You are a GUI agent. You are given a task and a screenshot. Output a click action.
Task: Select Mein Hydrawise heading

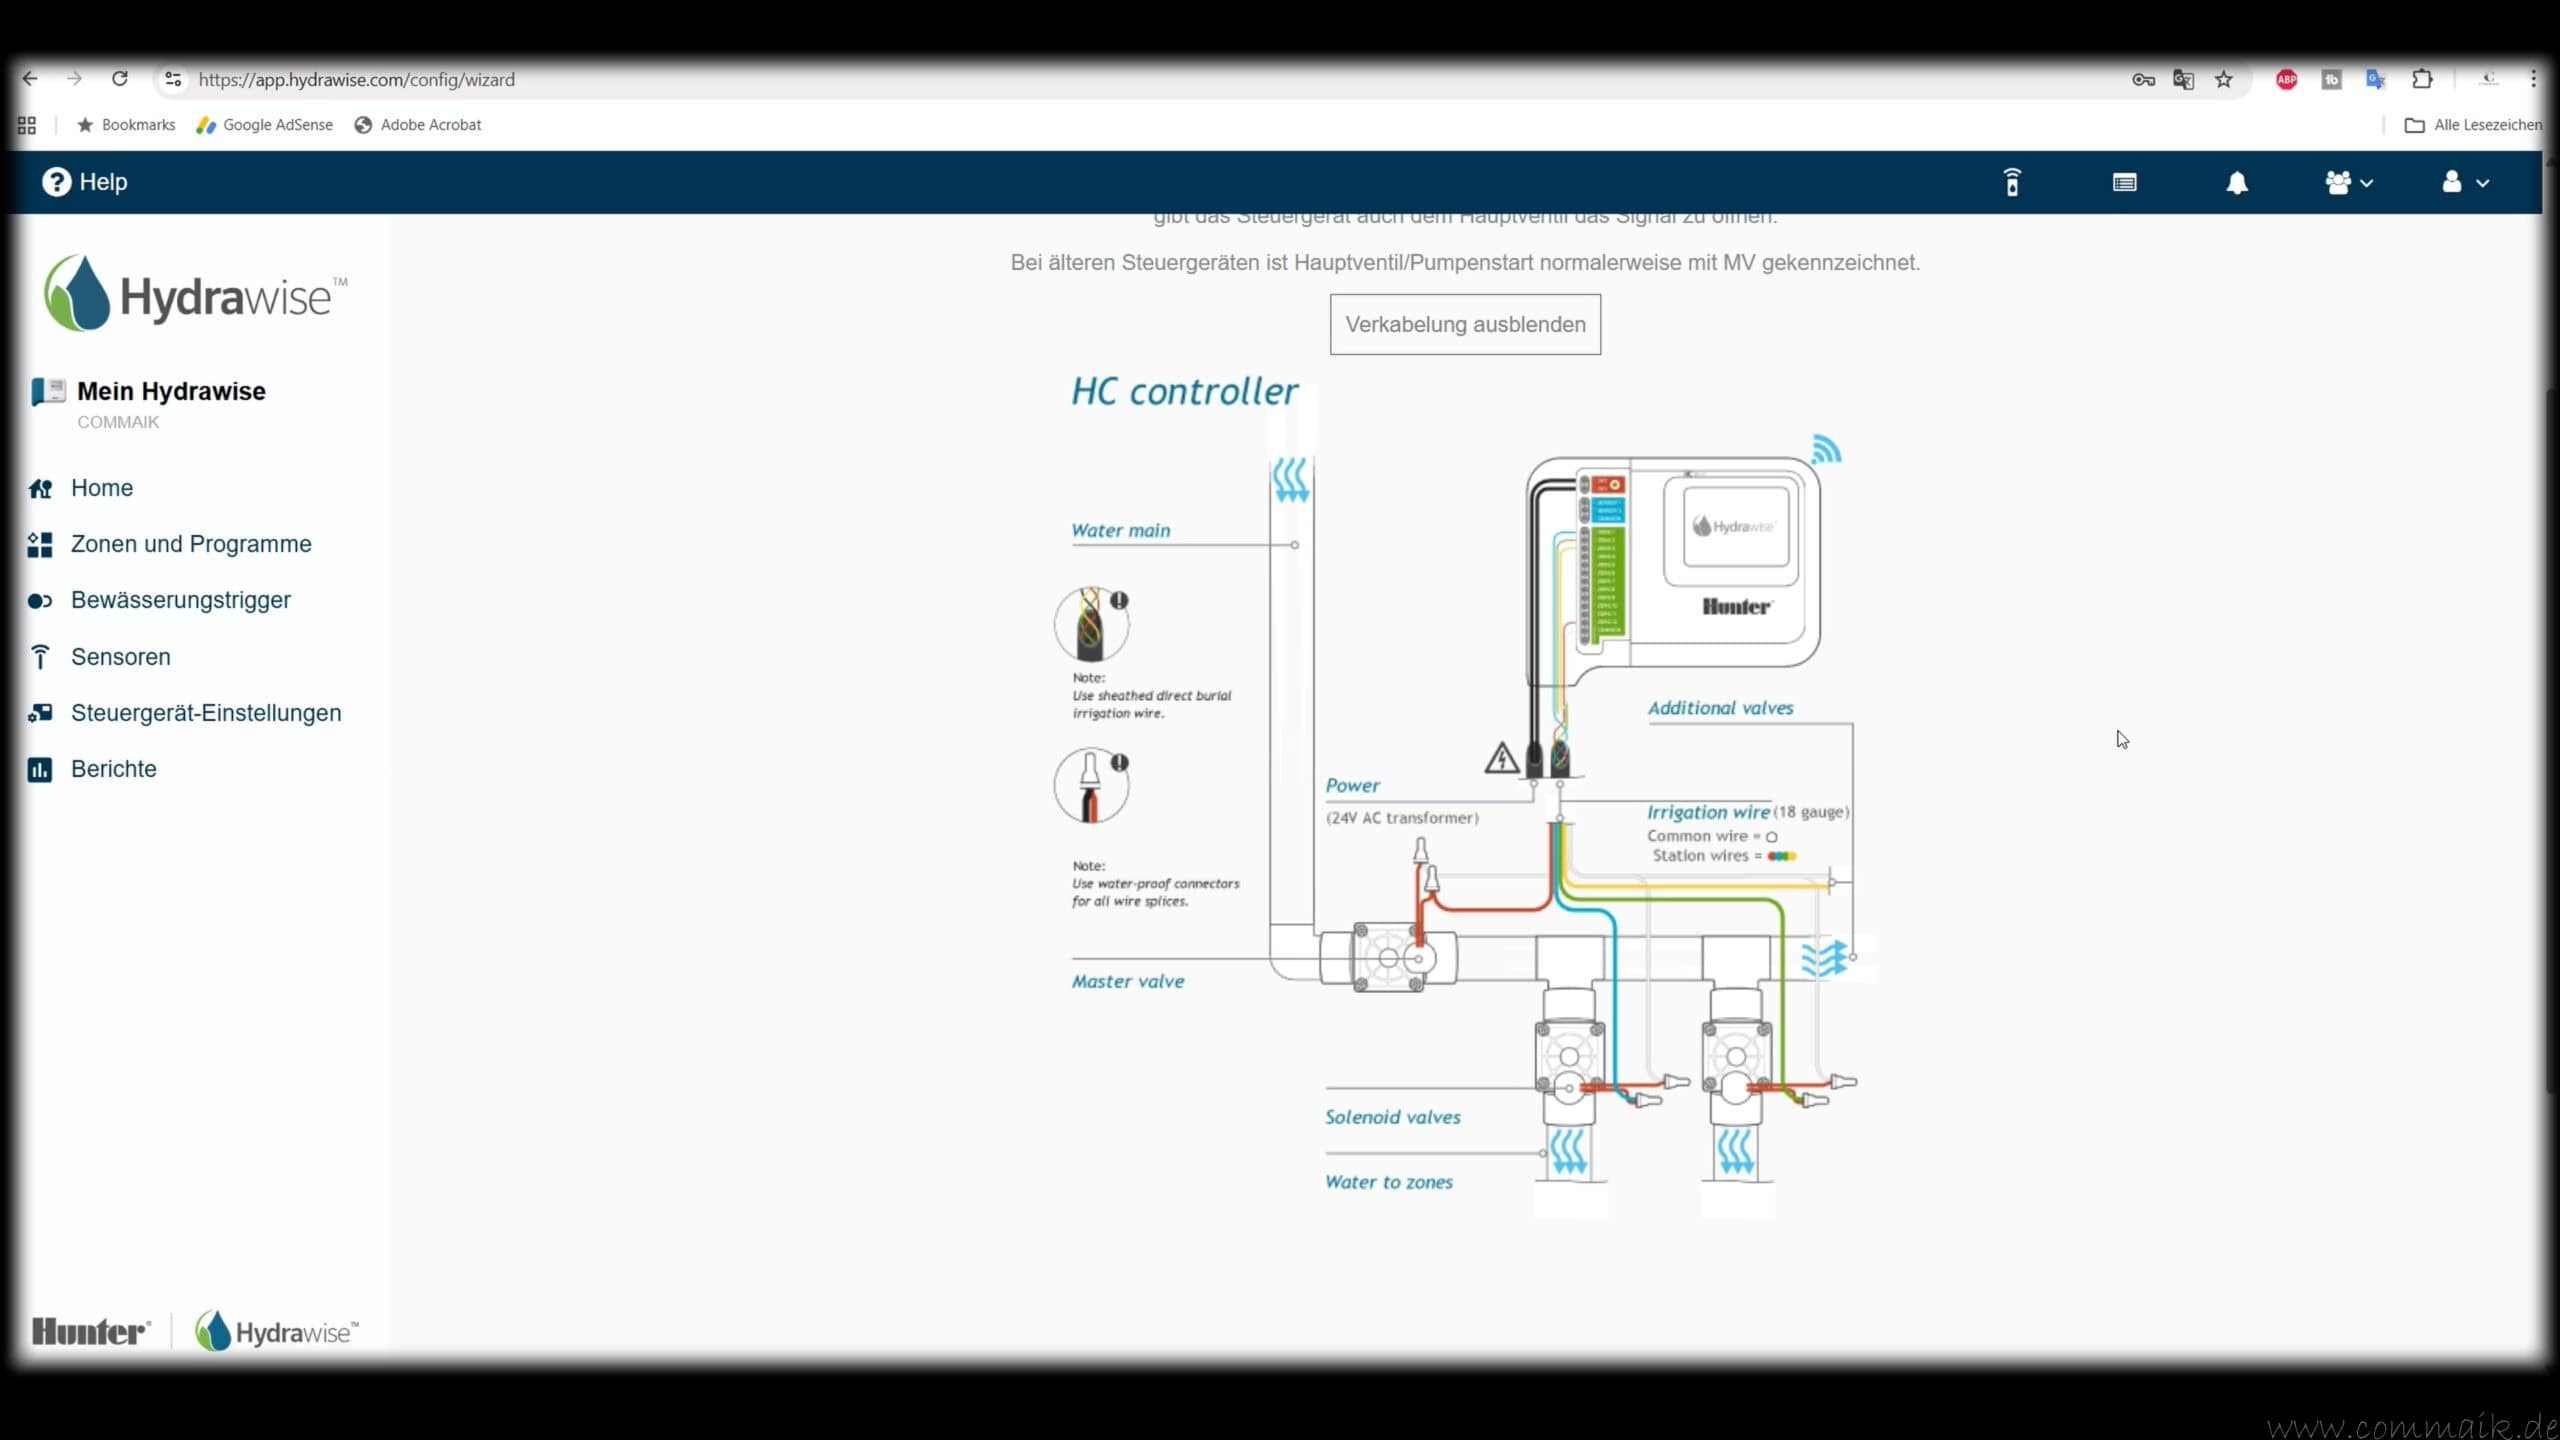click(x=171, y=391)
